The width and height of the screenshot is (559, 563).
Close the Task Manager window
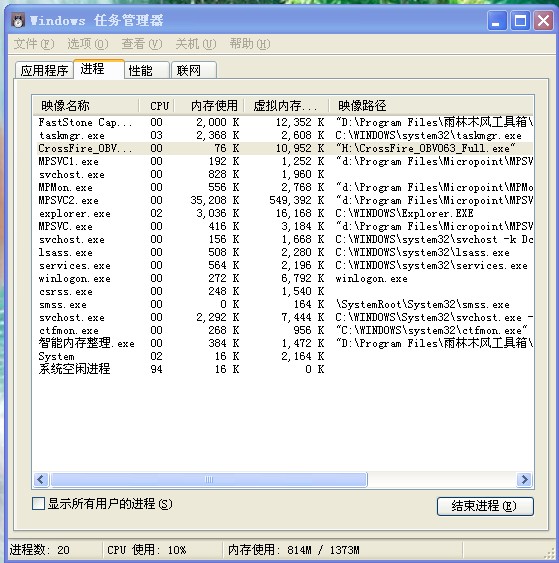click(543, 20)
